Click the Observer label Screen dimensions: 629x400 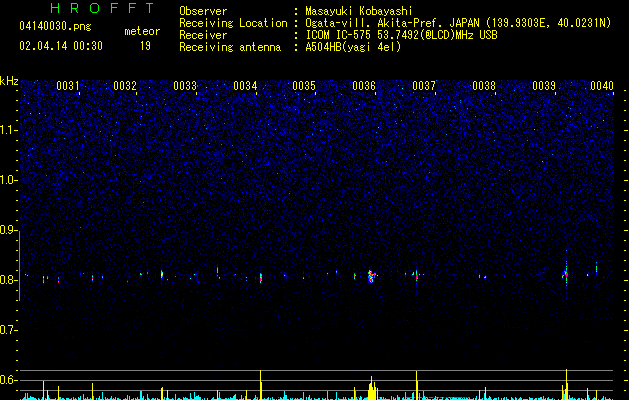click(203, 11)
